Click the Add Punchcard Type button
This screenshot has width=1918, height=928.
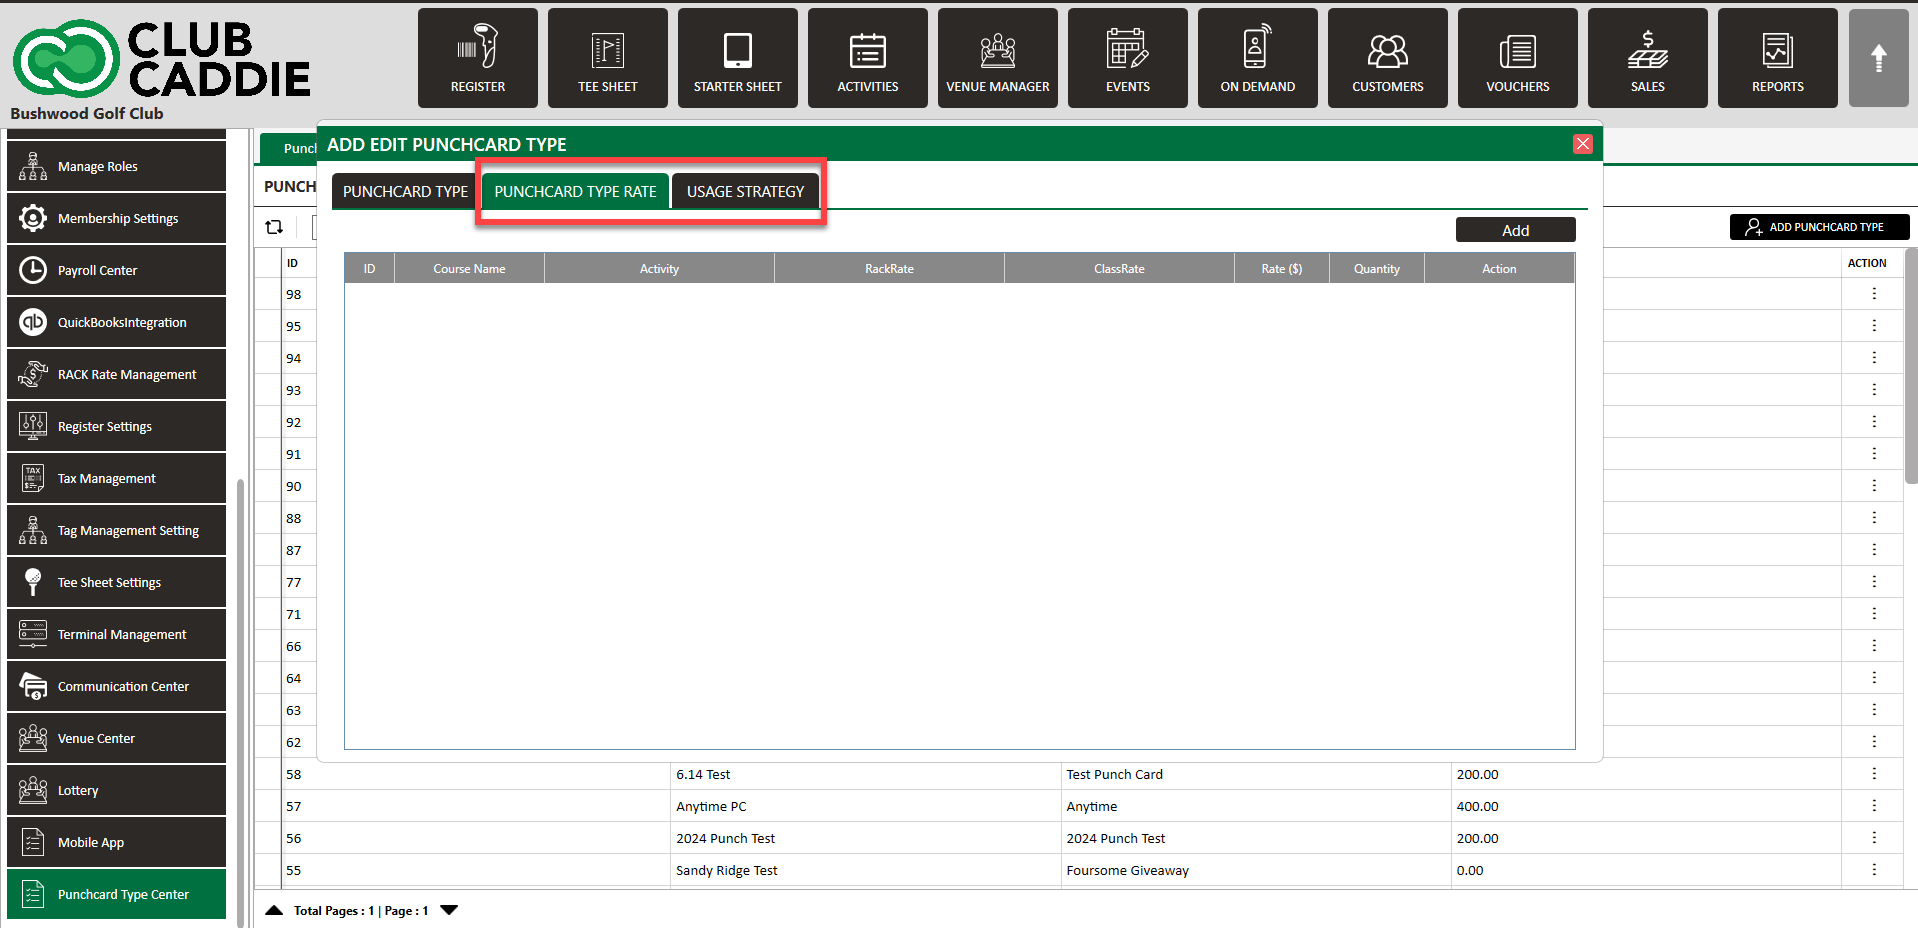click(x=1818, y=227)
